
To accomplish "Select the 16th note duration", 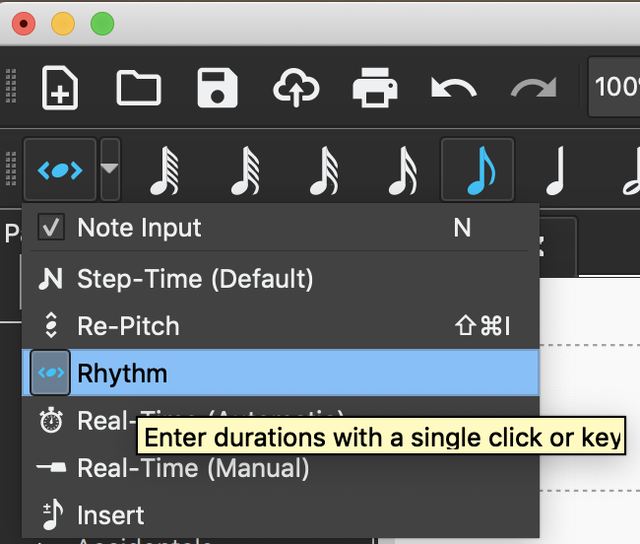I will click(x=401, y=171).
